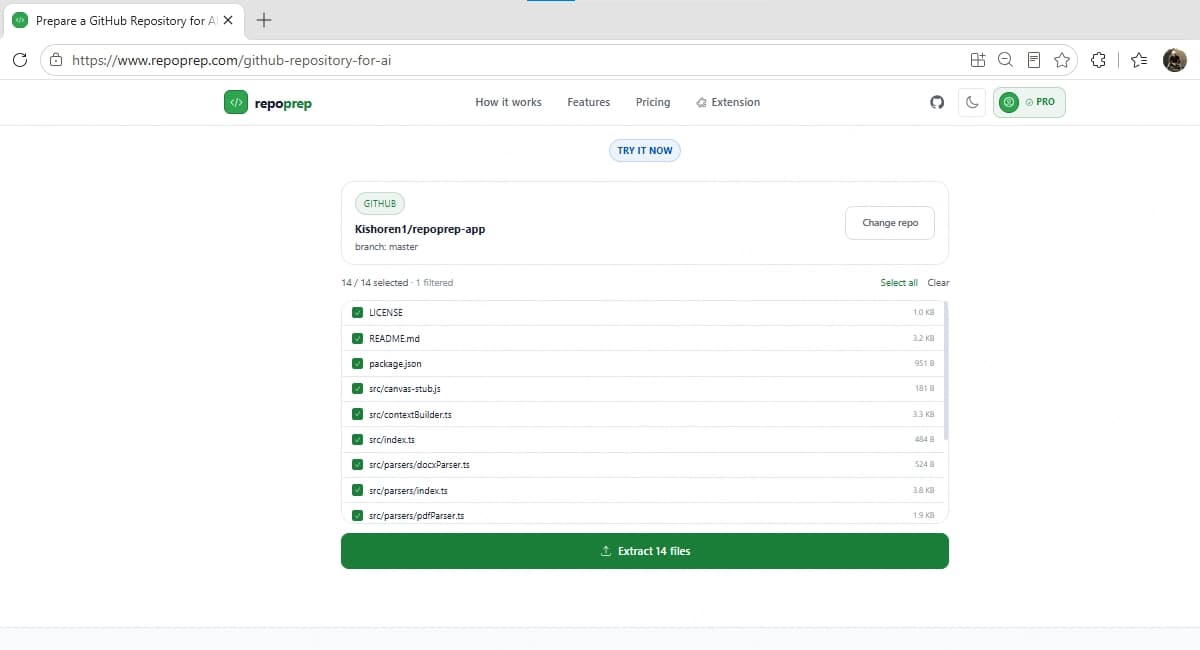
Task: Click the 3.8 KB size of src/parsers/index.ts
Action: coord(923,490)
